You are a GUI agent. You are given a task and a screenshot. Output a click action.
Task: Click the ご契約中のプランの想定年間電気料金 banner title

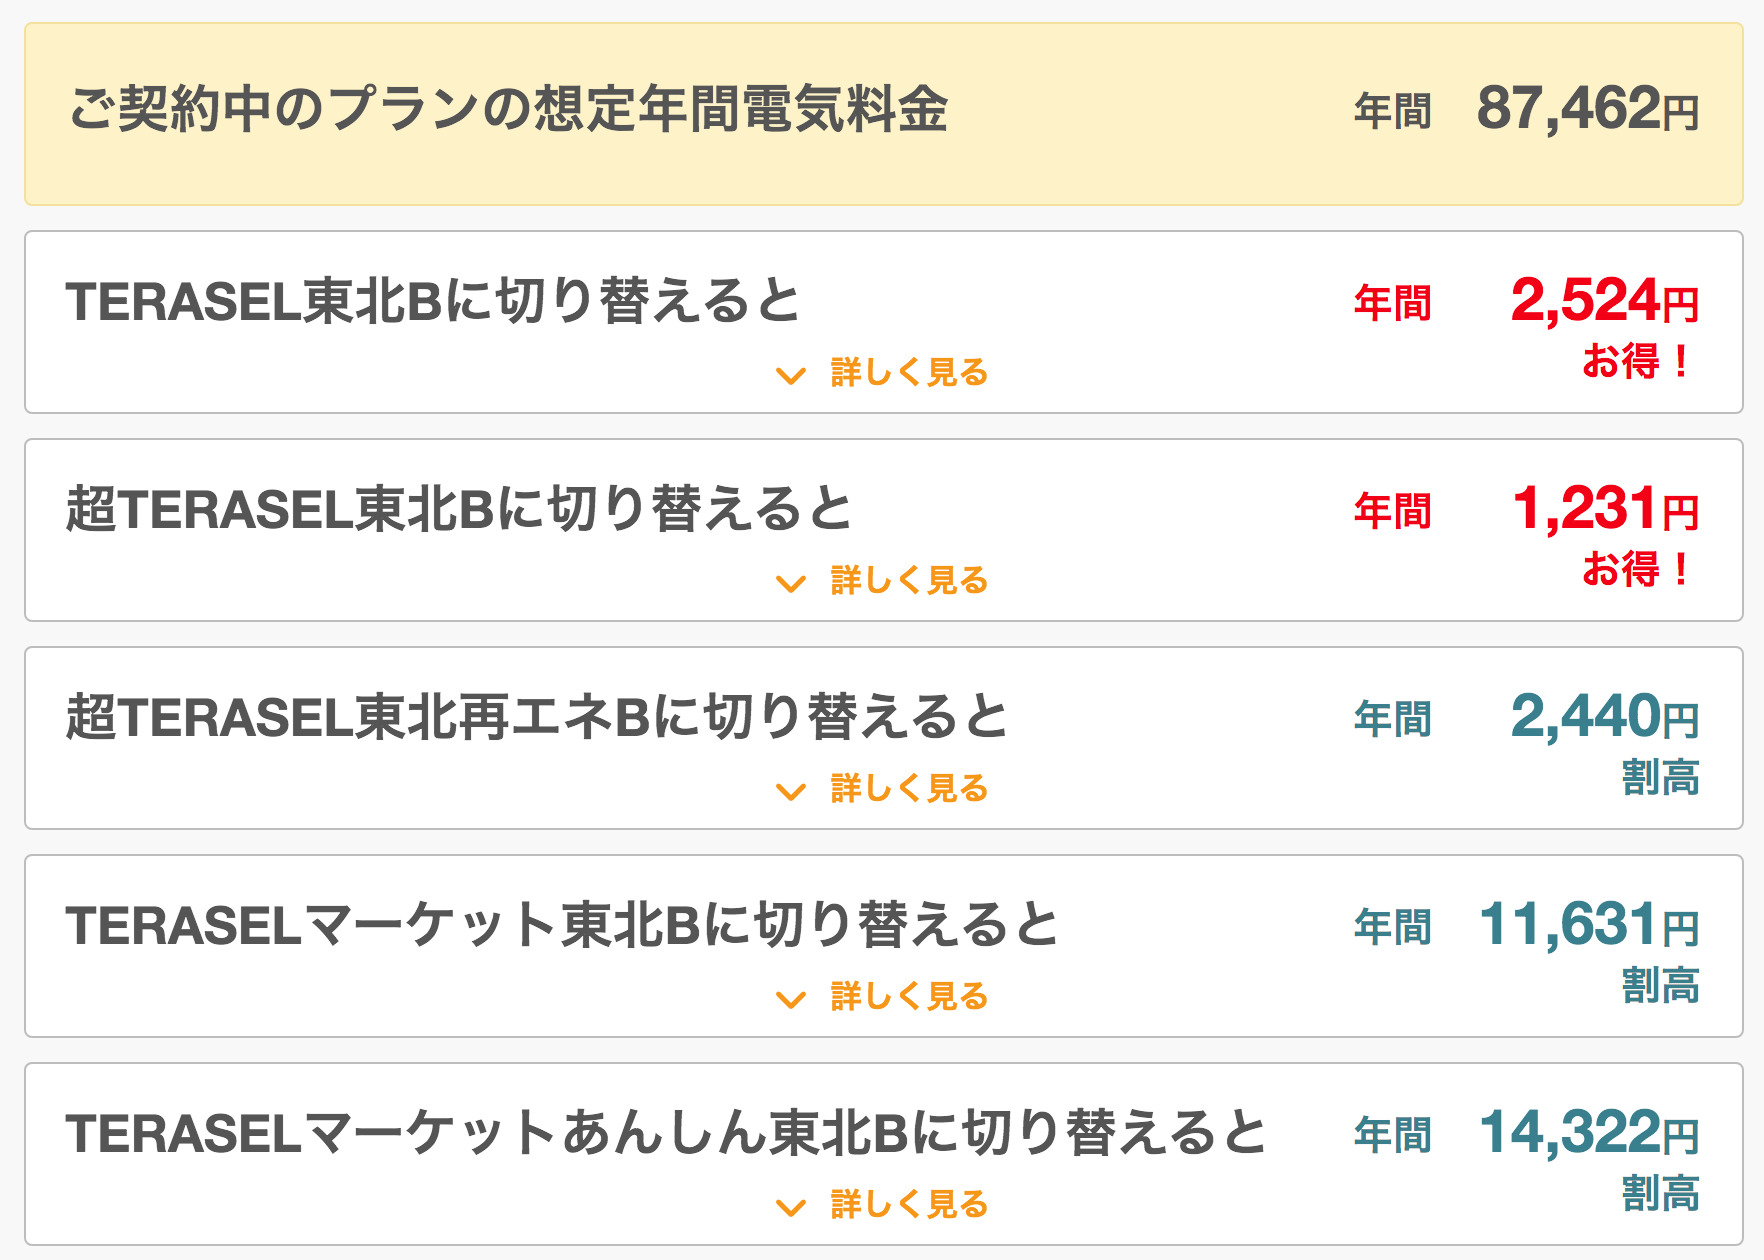509,109
